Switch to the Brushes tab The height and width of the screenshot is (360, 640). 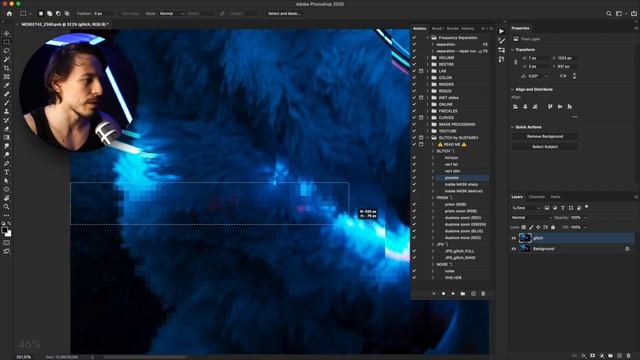pyautogui.click(x=452, y=29)
